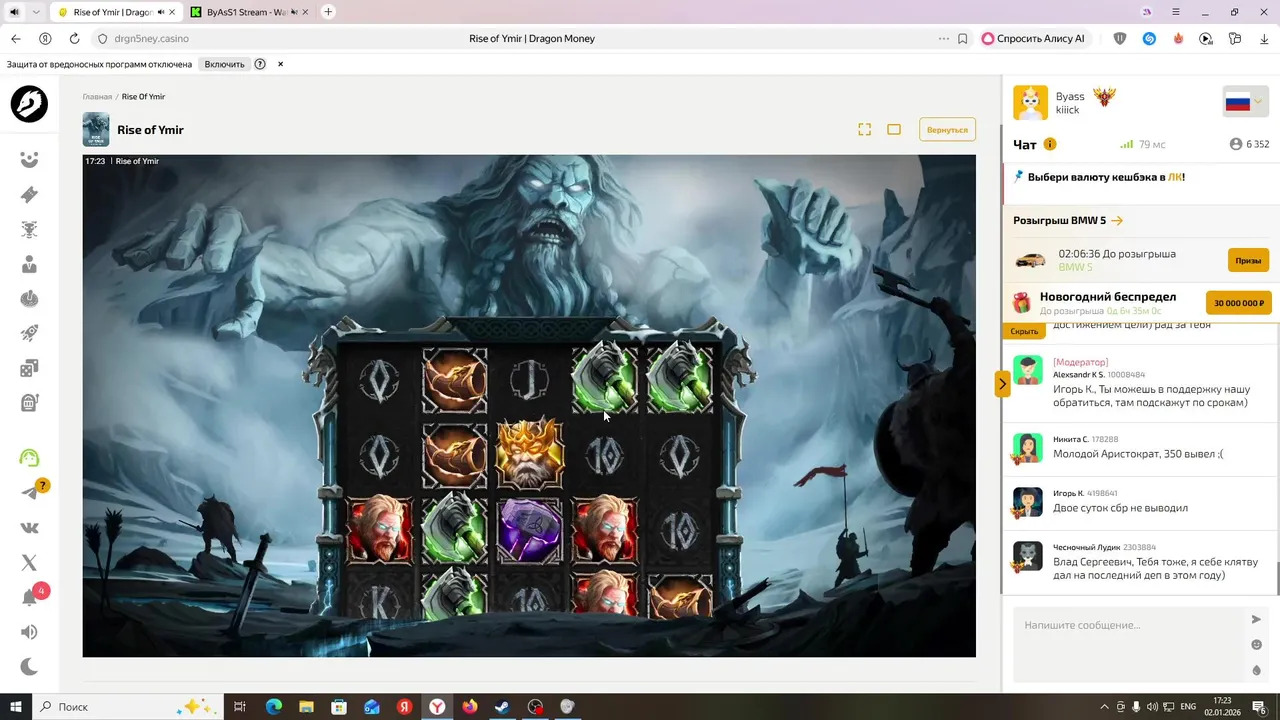
Task: Click the Dragon Money logo in sidebar
Action: [29, 104]
